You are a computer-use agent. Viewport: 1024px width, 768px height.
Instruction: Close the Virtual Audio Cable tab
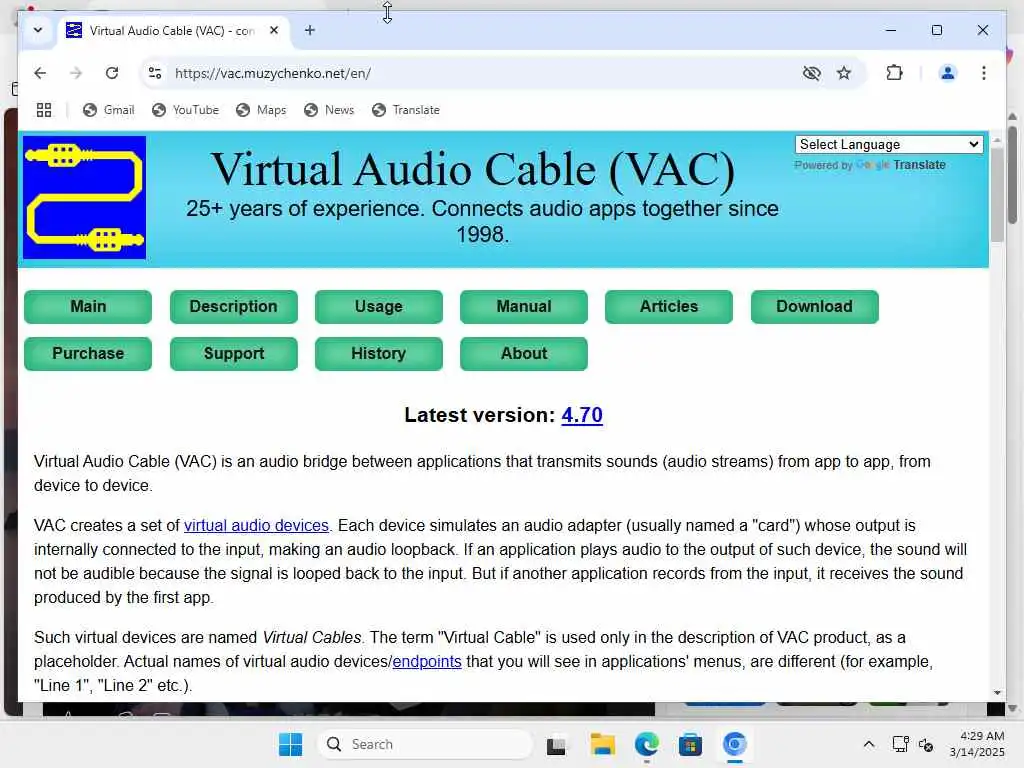point(274,30)
